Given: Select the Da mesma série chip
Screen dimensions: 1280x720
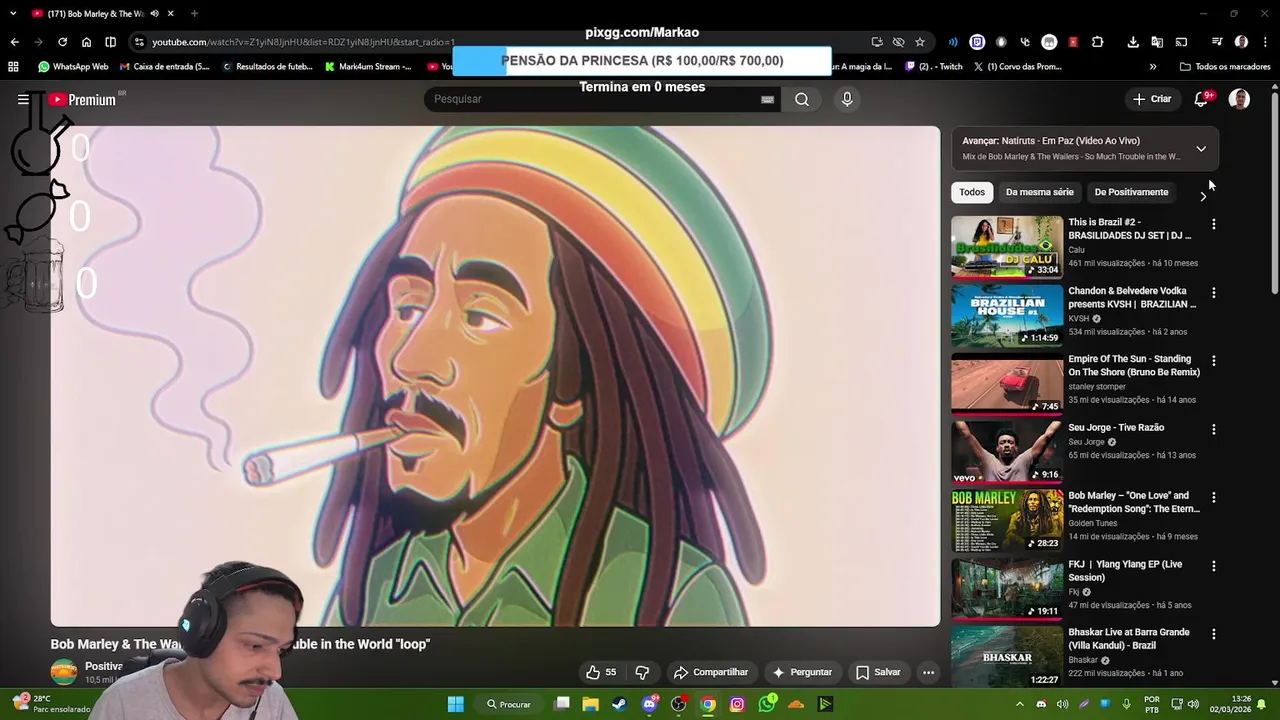Looking at the screenshot, I should [1040, 192].
